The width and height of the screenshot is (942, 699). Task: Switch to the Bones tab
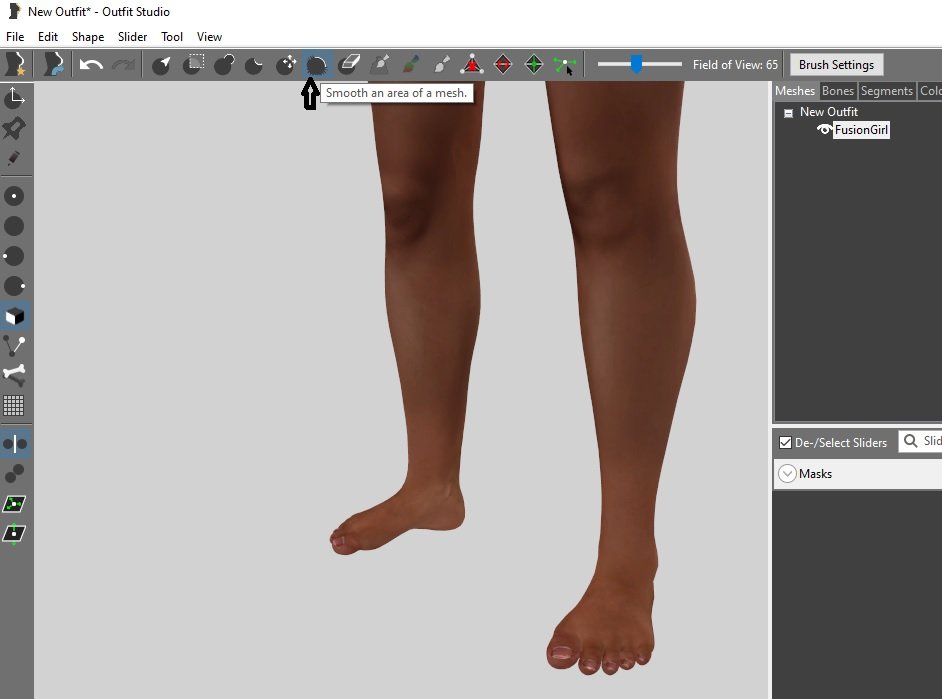[x=837, y=91]
